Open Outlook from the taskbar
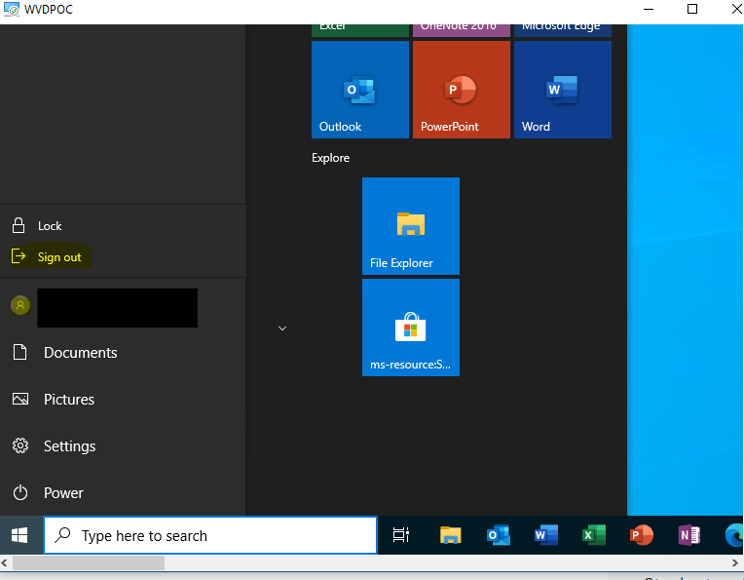Image resolution: width=744 pixels, height=580 pixels. (498, 536)
